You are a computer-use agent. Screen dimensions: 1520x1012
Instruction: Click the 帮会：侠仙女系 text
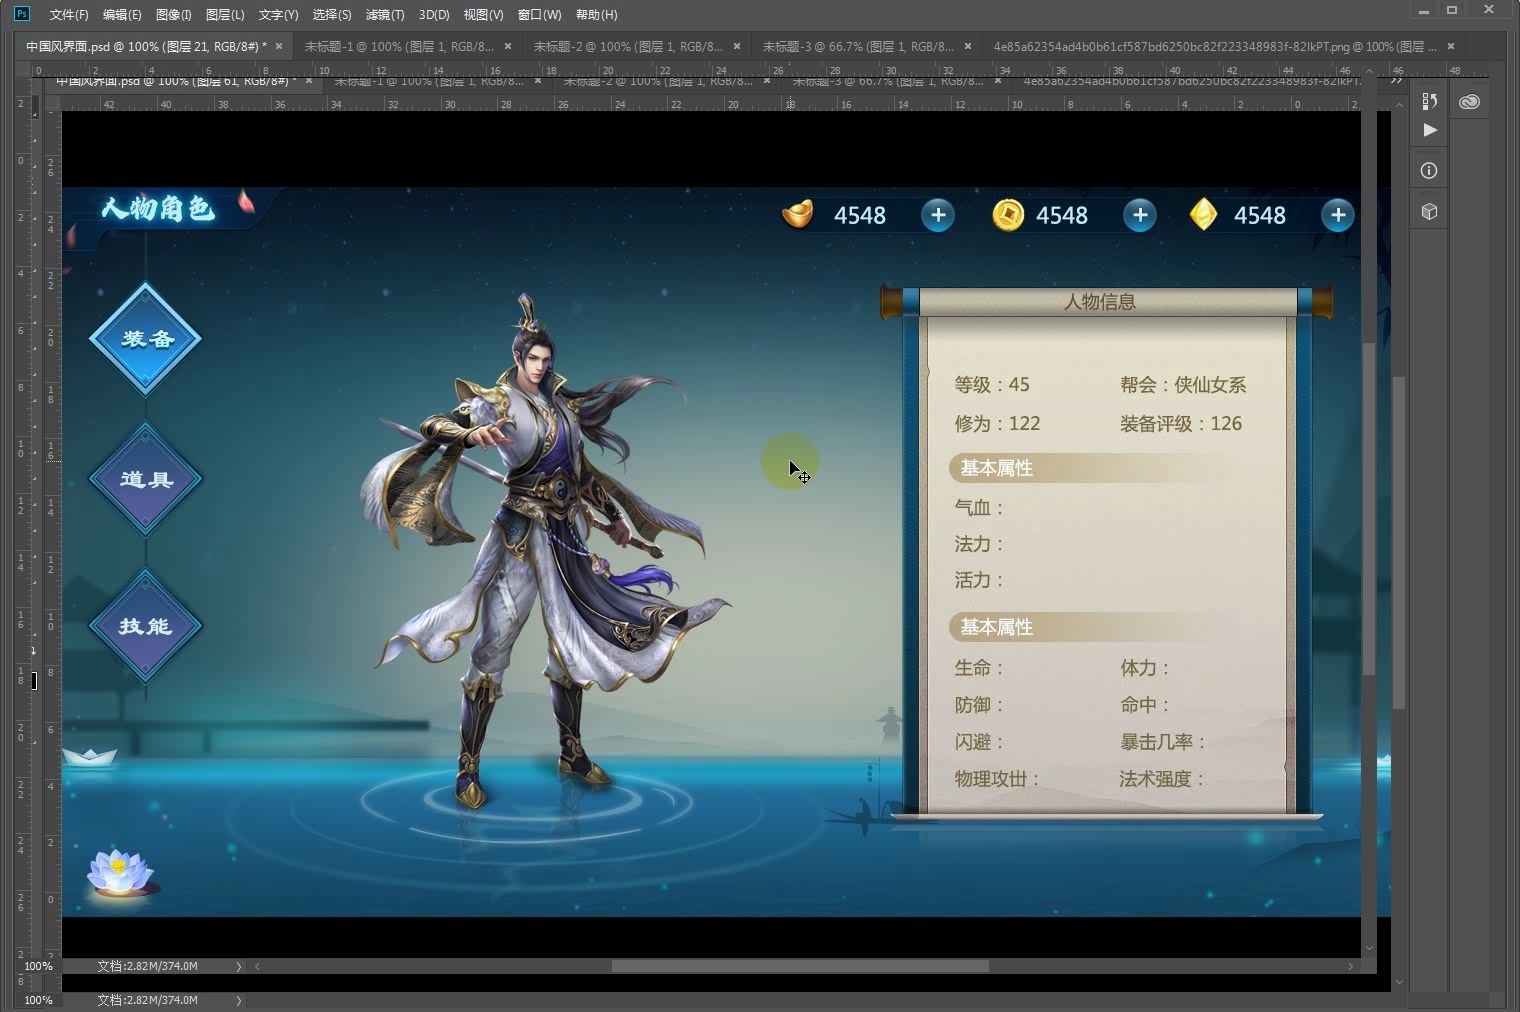(1183, 385)
